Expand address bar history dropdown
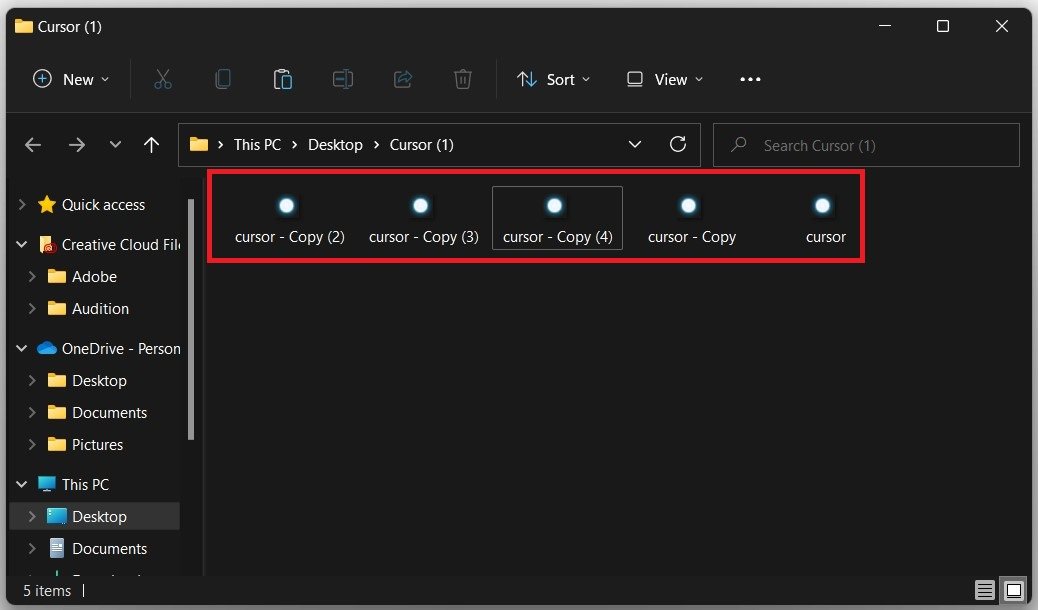1038x610 pixels. pos(634,144)
